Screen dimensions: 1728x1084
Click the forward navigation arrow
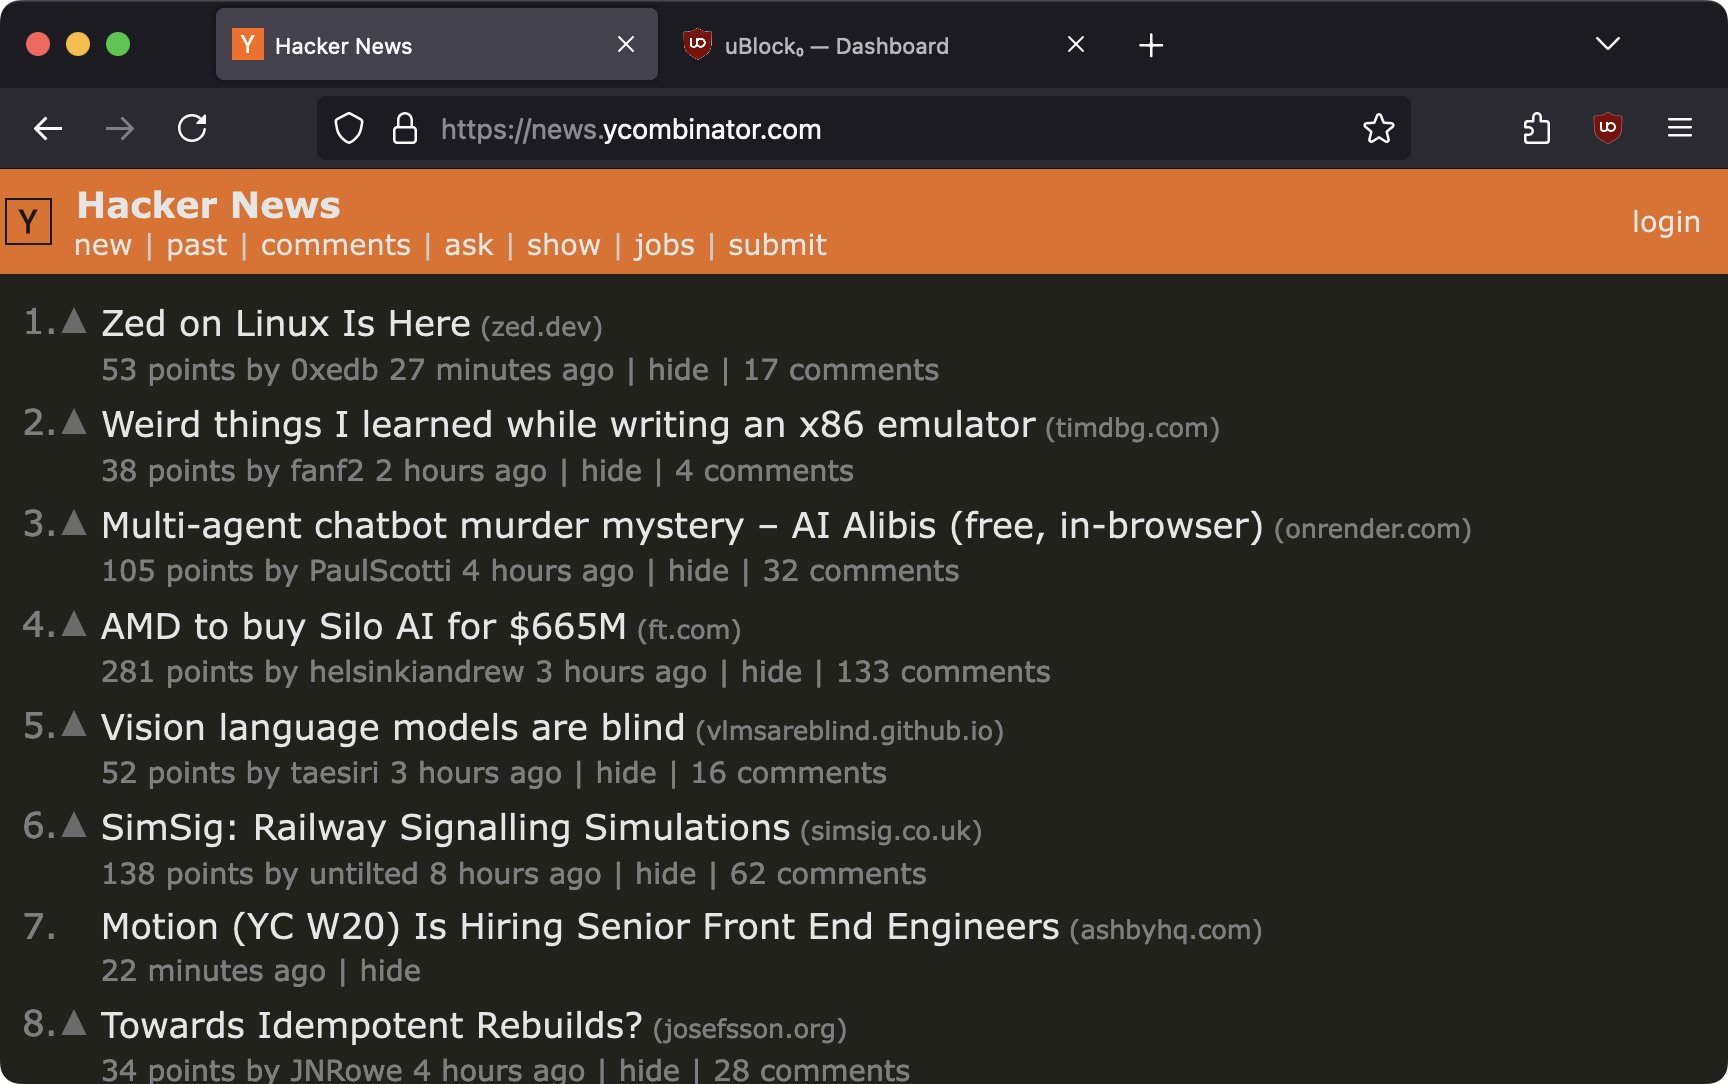tap(120, 128)
